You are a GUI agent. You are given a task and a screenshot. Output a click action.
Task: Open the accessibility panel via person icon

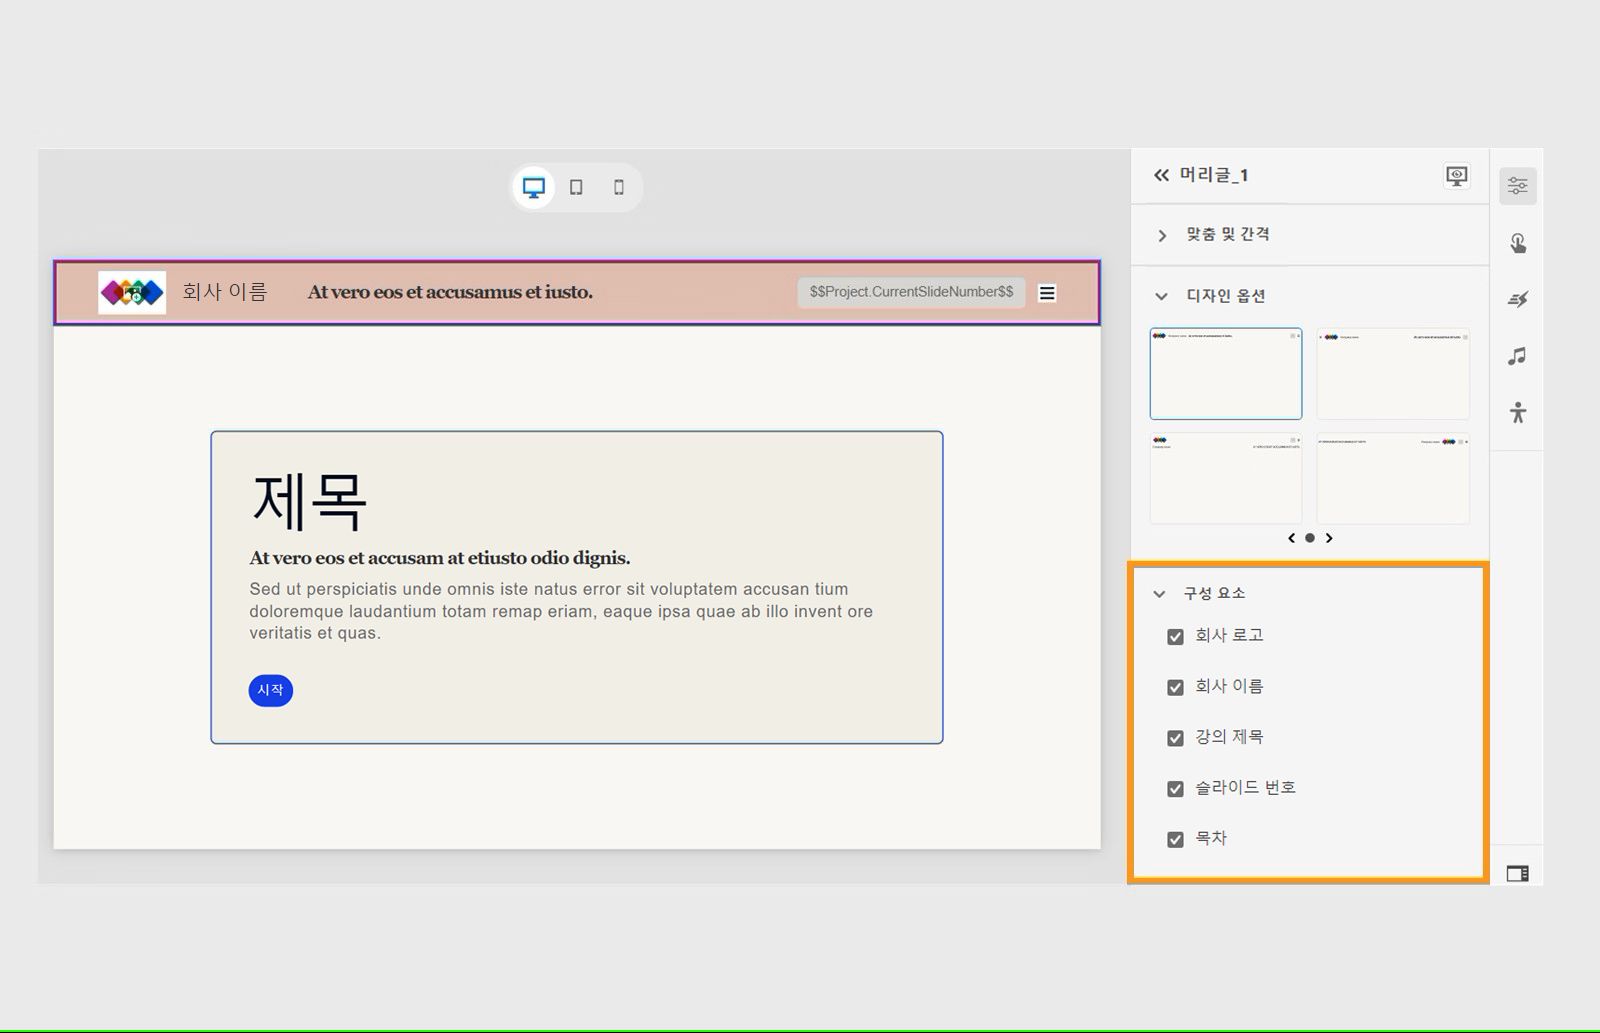(1518, 412)
